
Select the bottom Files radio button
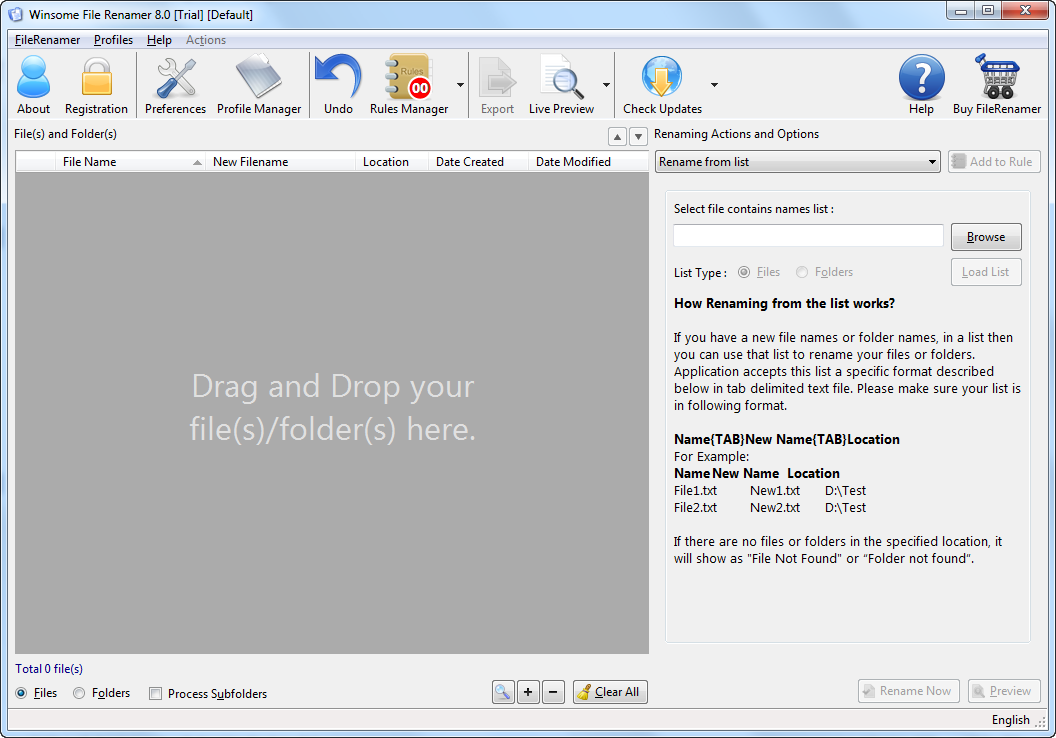pos(22,693)
